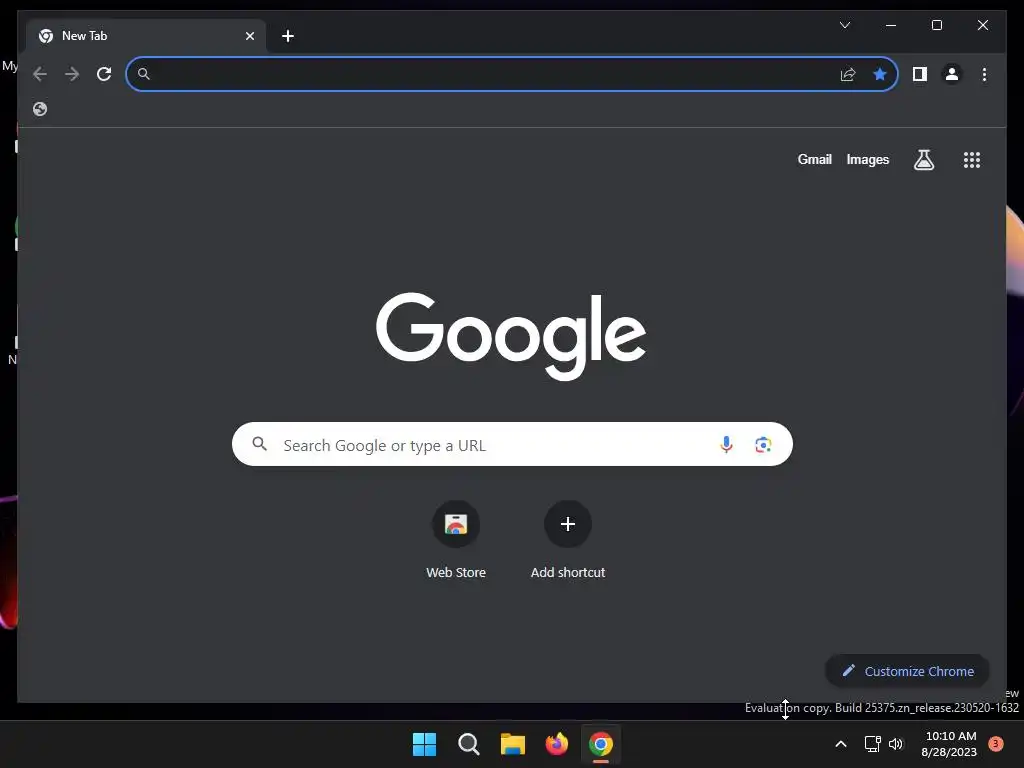
Task: Open the volume tray icon
Action: (x=895, y=744)
